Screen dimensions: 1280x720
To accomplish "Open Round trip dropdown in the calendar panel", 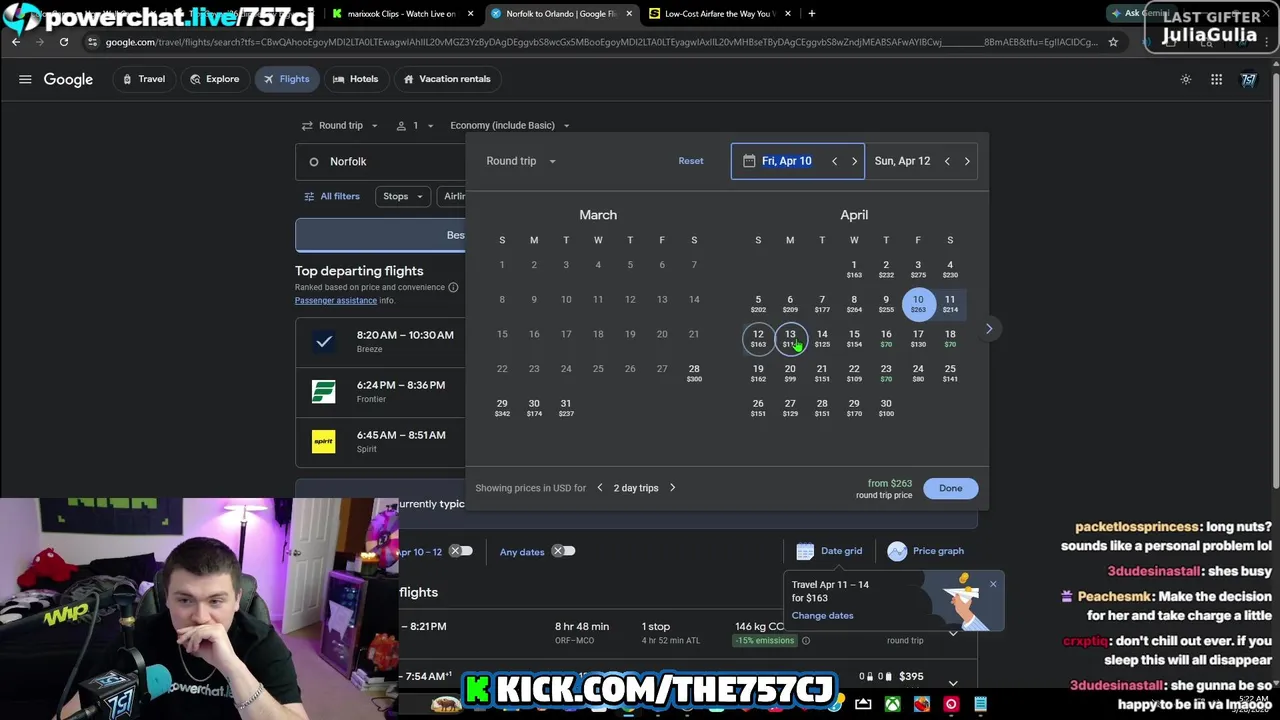I will point(521,161).
